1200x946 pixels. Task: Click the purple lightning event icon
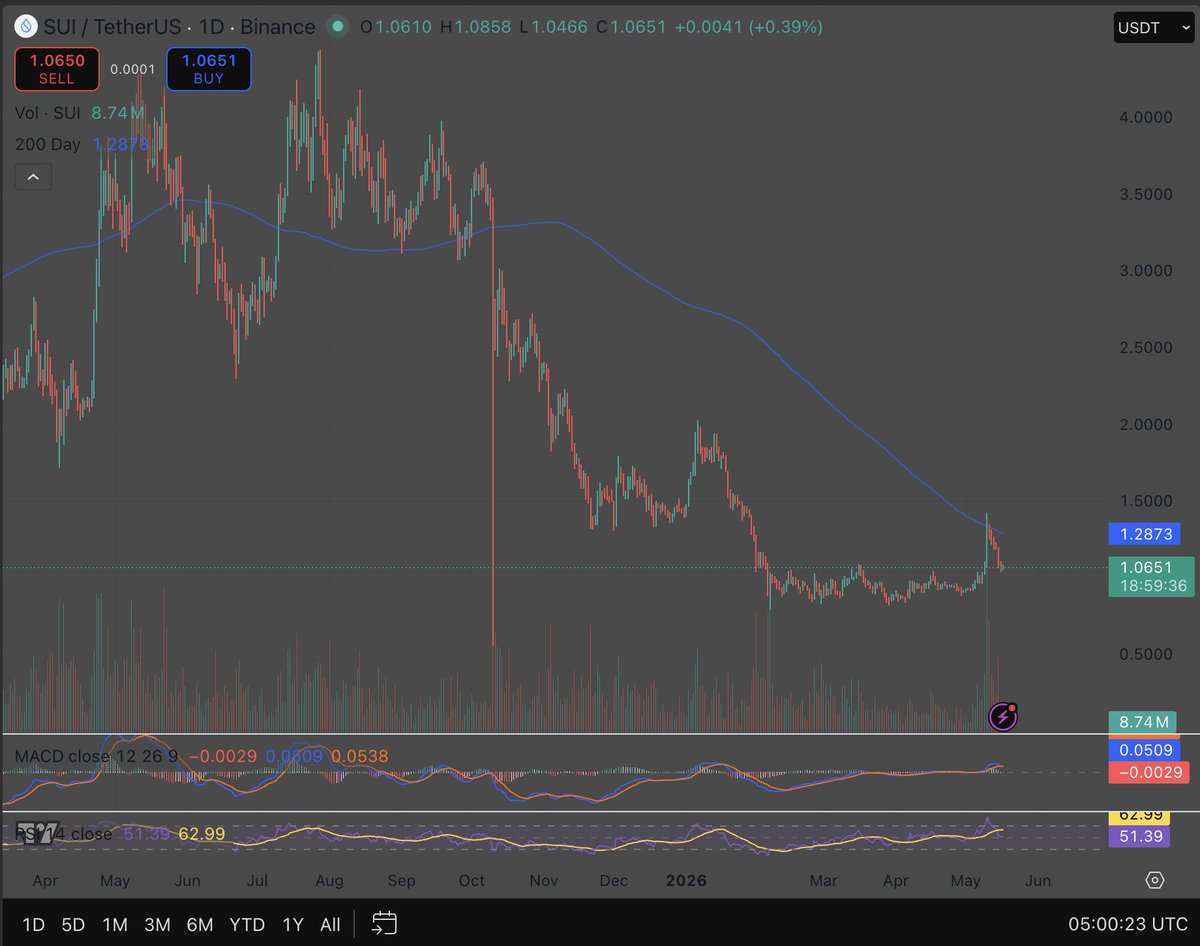(x=1003, y=716)
